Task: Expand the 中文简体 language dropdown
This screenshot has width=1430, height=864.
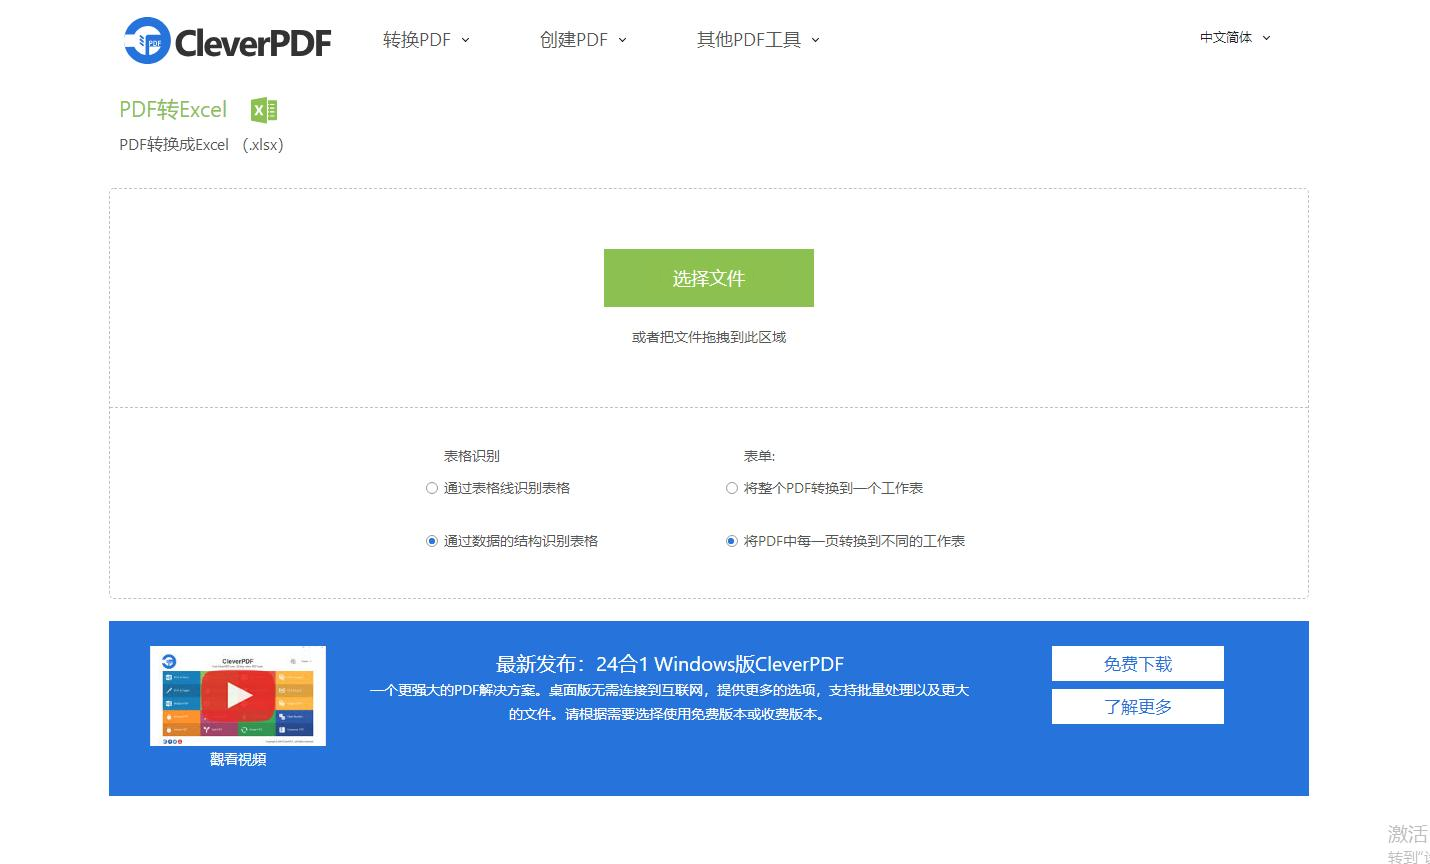Action: point(1235,38)
